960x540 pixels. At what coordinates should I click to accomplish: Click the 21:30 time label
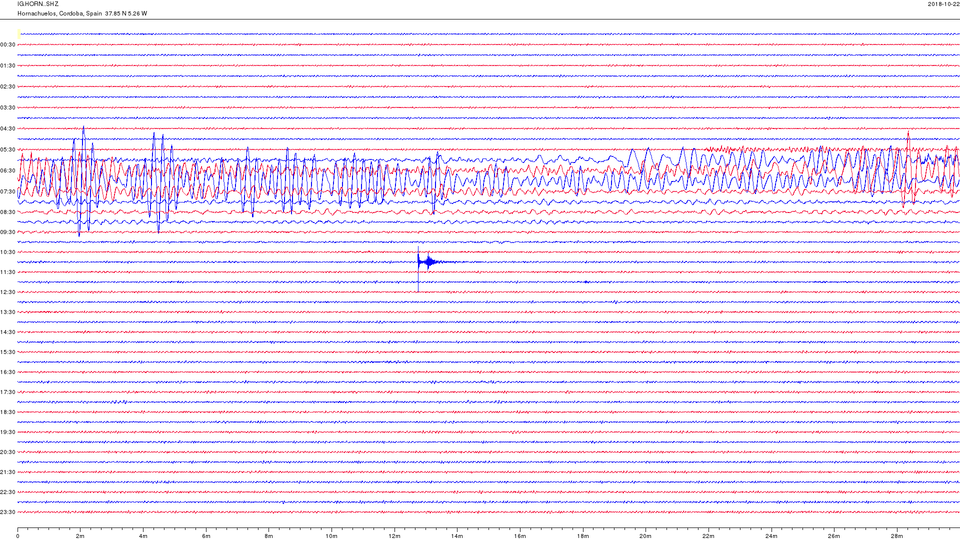[8, 472]
